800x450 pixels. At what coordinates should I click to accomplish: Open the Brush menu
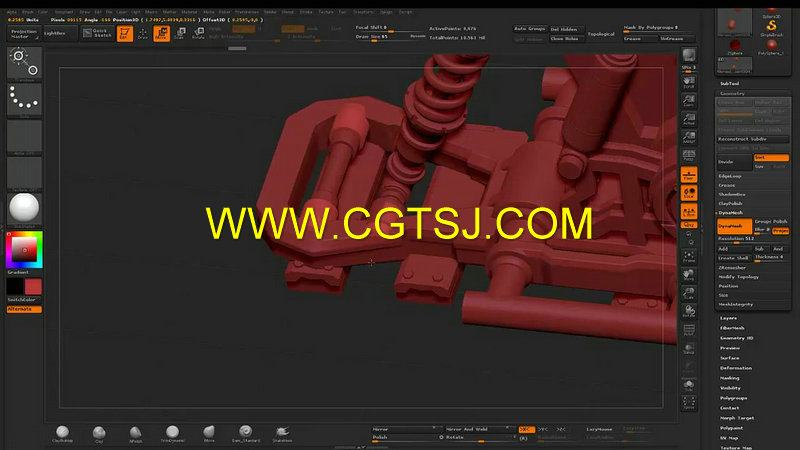point(28,12)
